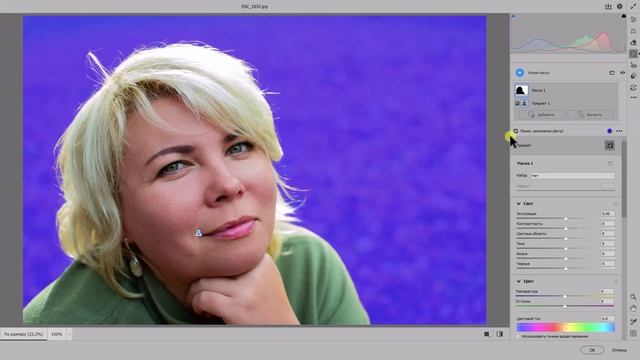Click the Subtract (Вычесть) mask button
Screen dimensions: 640x360
click(590, 115)
